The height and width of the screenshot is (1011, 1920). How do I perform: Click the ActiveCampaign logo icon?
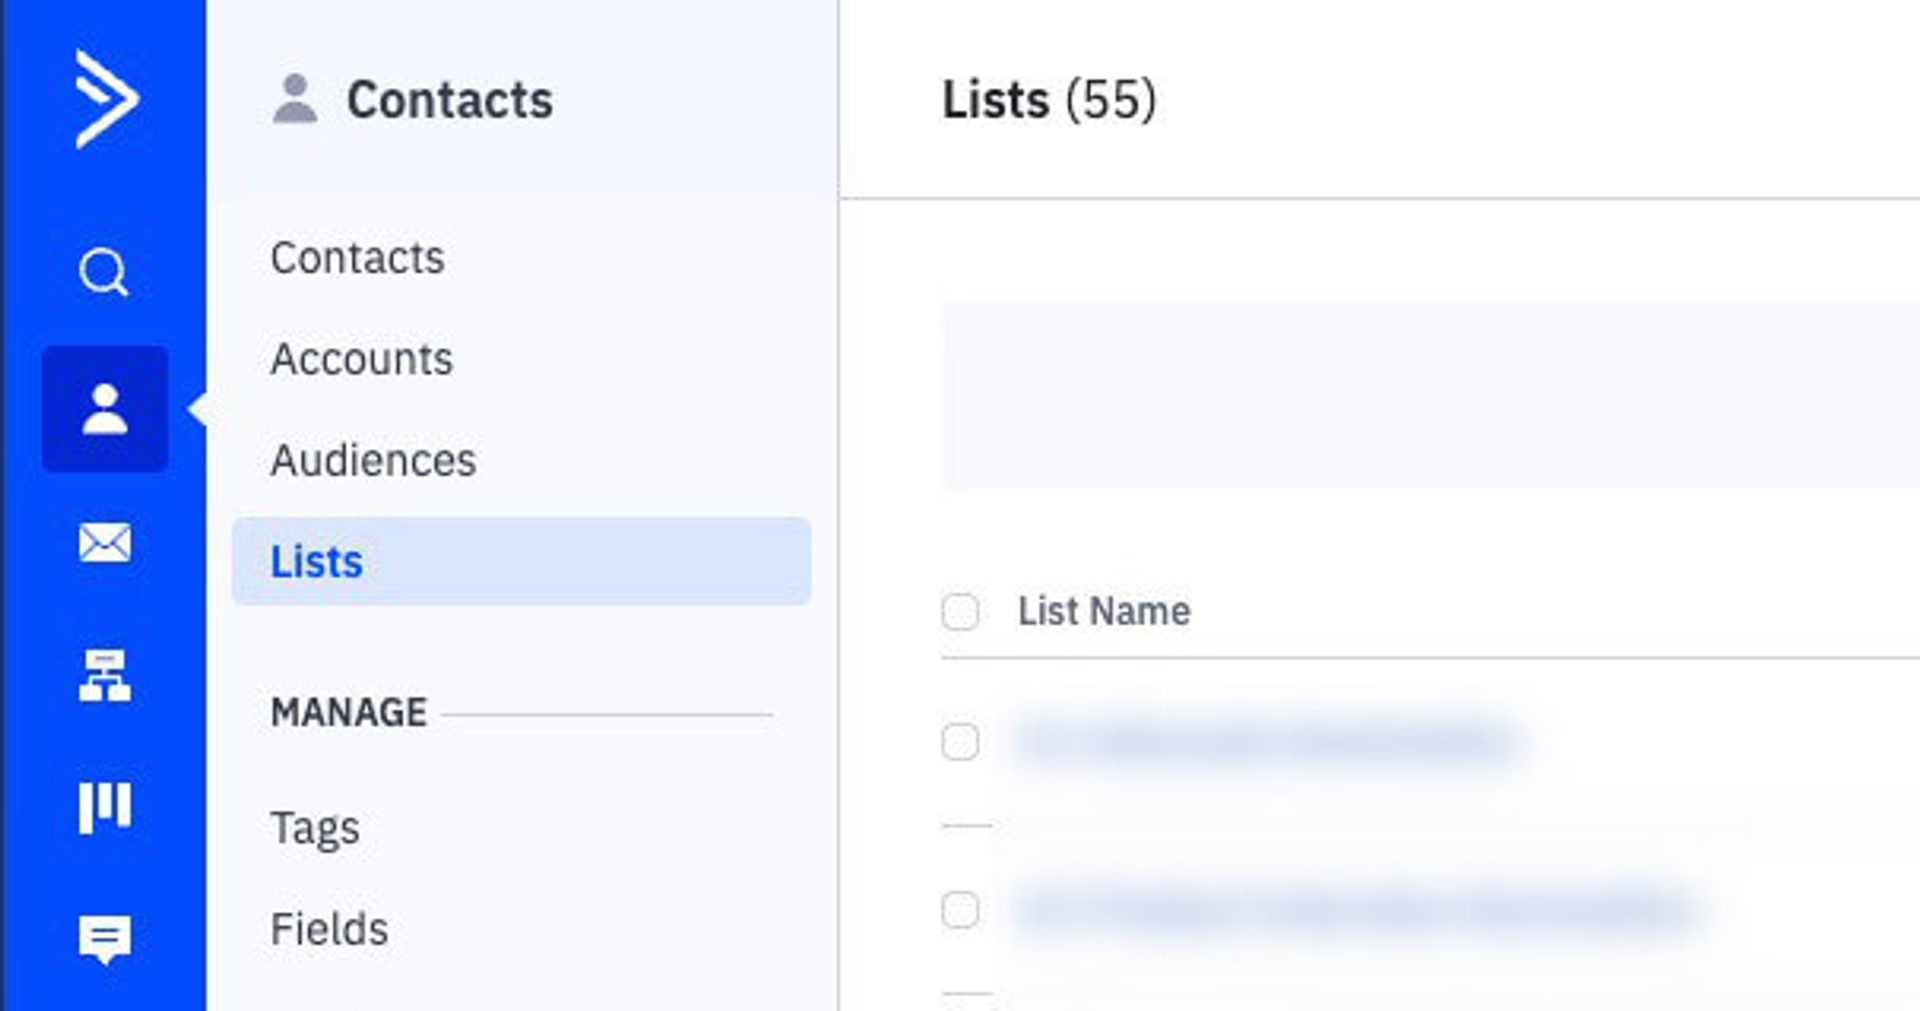coord(105,99)
